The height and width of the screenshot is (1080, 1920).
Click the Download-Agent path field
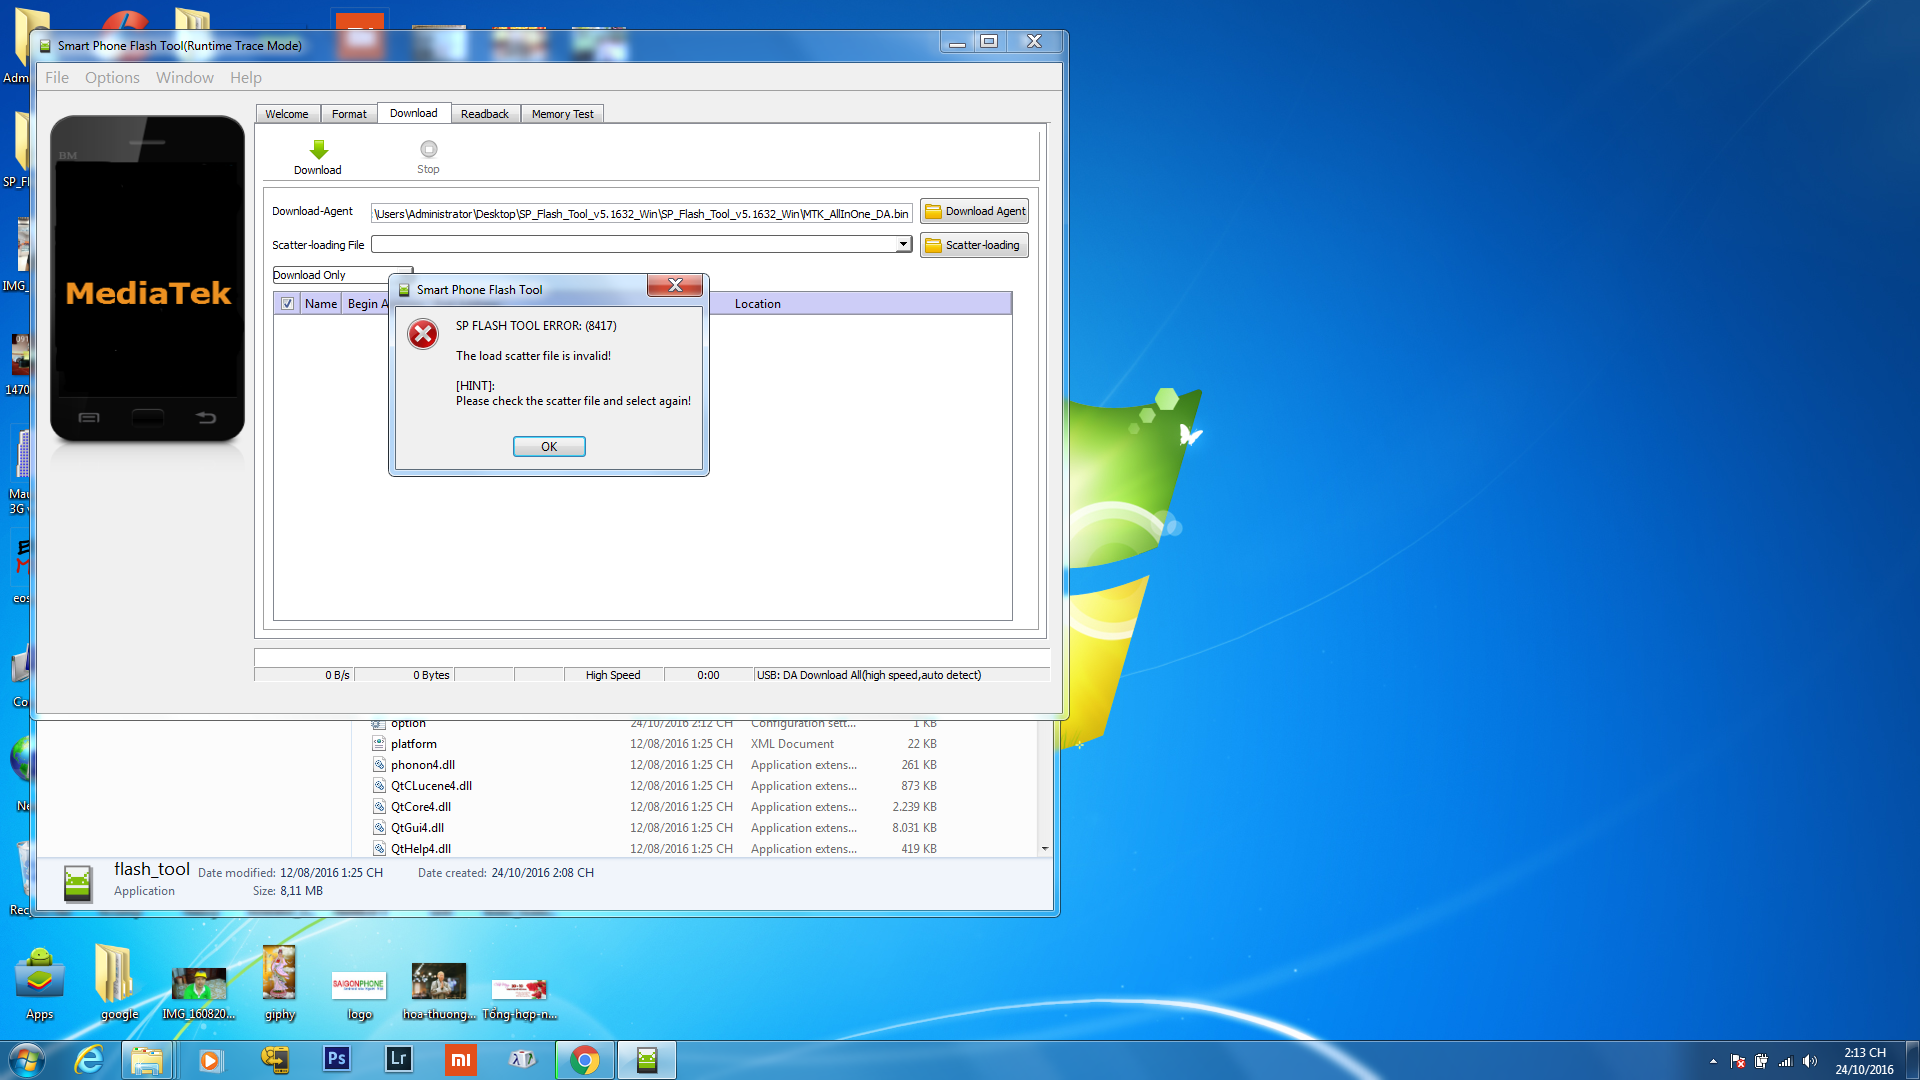[640, 213]
